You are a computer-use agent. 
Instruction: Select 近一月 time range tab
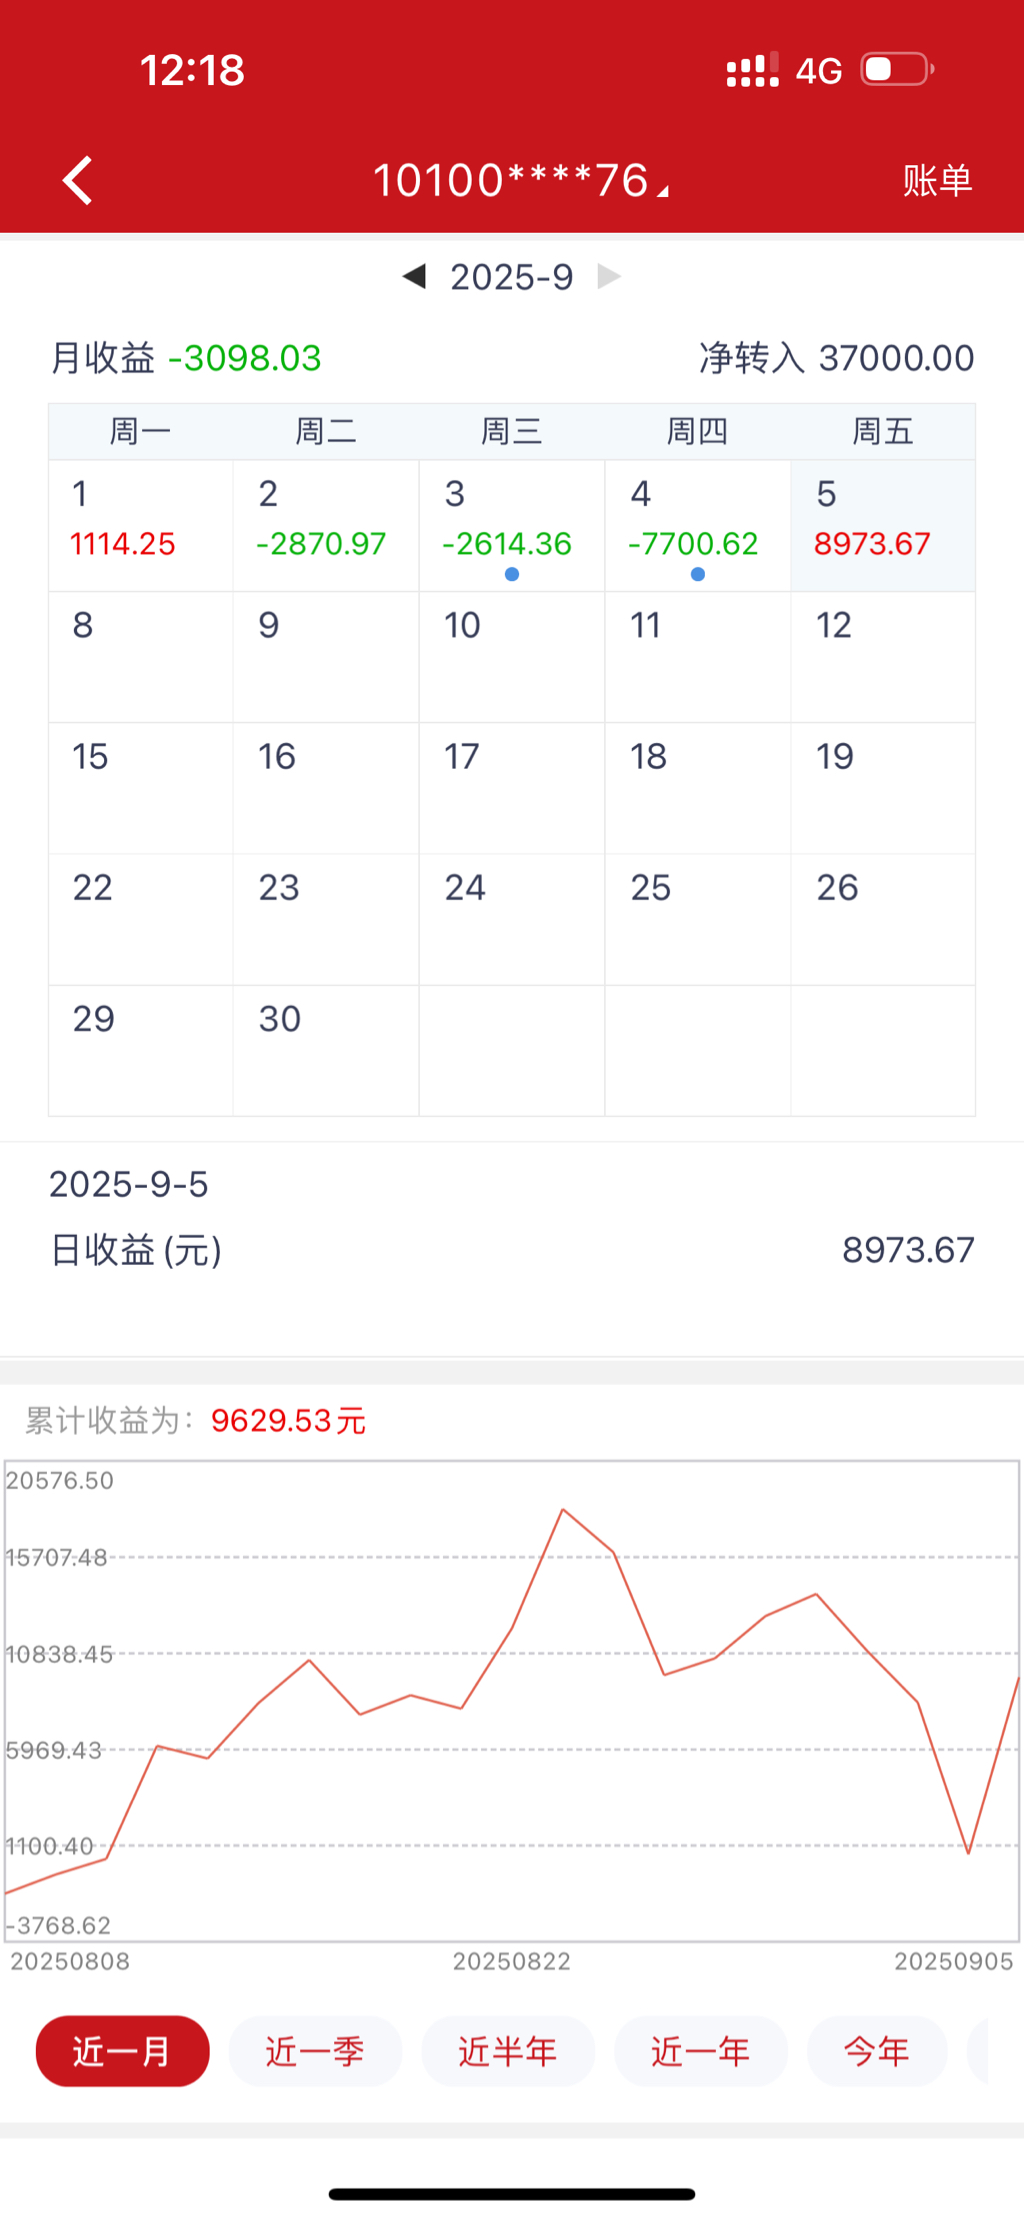pyautogui.click(x=122, y=2051)
